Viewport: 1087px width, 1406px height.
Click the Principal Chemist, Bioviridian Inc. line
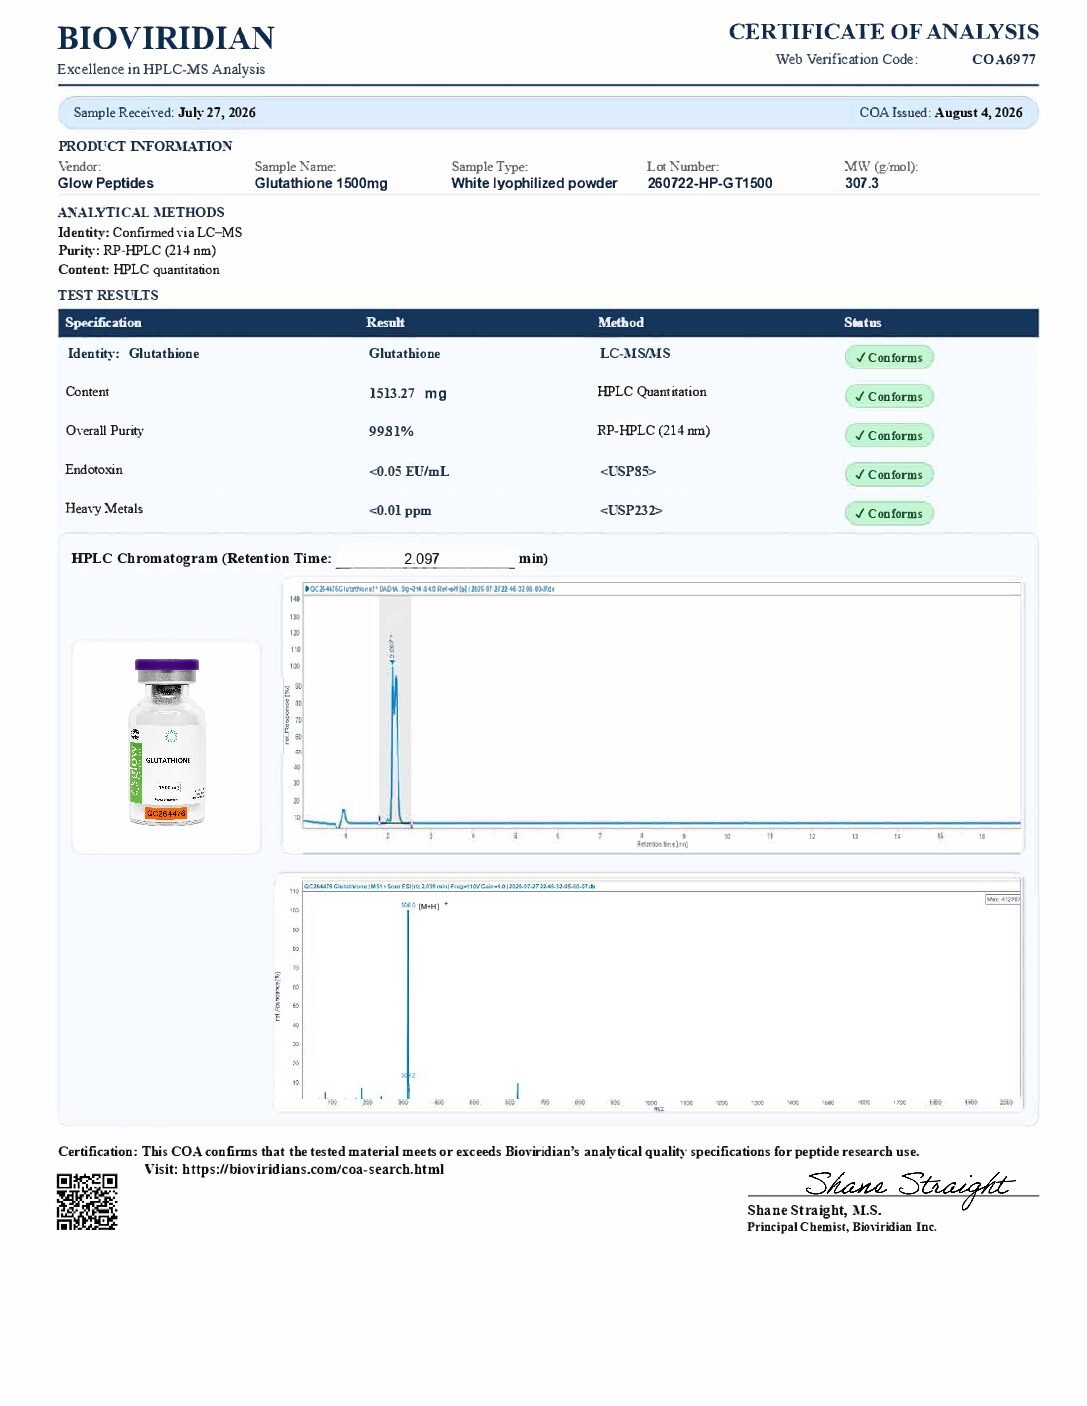click(x=842, y=1227)
